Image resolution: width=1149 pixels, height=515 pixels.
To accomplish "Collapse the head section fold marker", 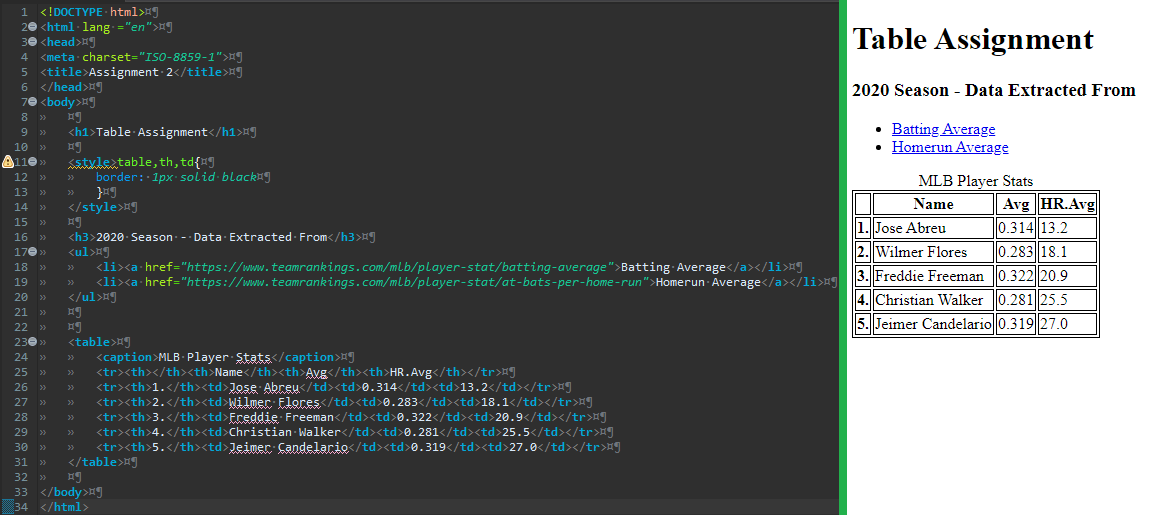I will pyautogui.click(x=33, y=42).
